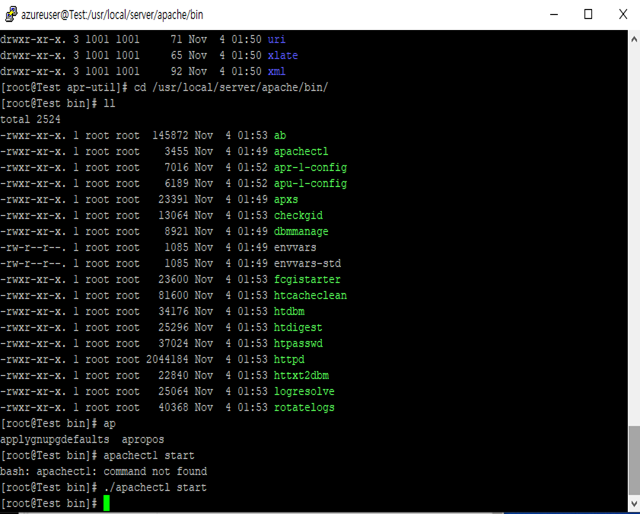Click the blue 'xml' directory name

pos(276,71)
